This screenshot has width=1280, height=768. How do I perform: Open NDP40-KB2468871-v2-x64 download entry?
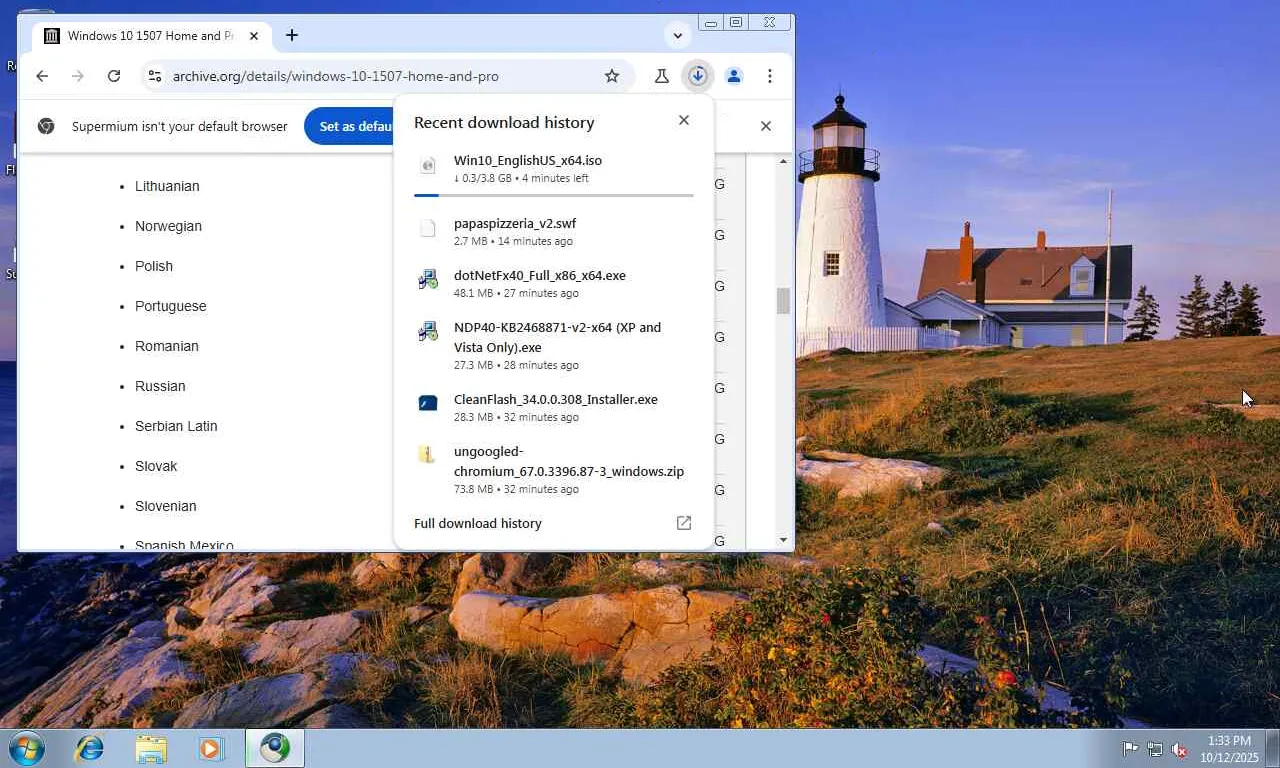tap(554, 345)
